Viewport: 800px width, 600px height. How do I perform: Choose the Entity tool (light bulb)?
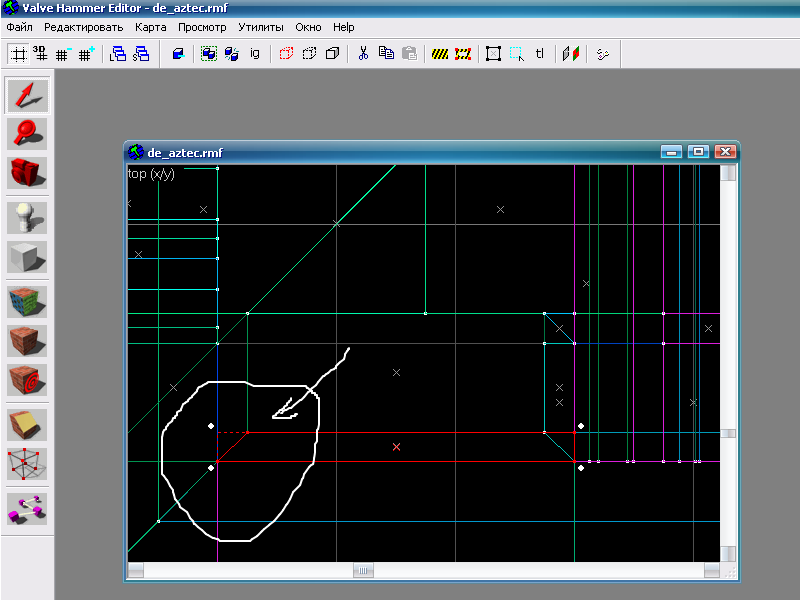coord(27,217)
